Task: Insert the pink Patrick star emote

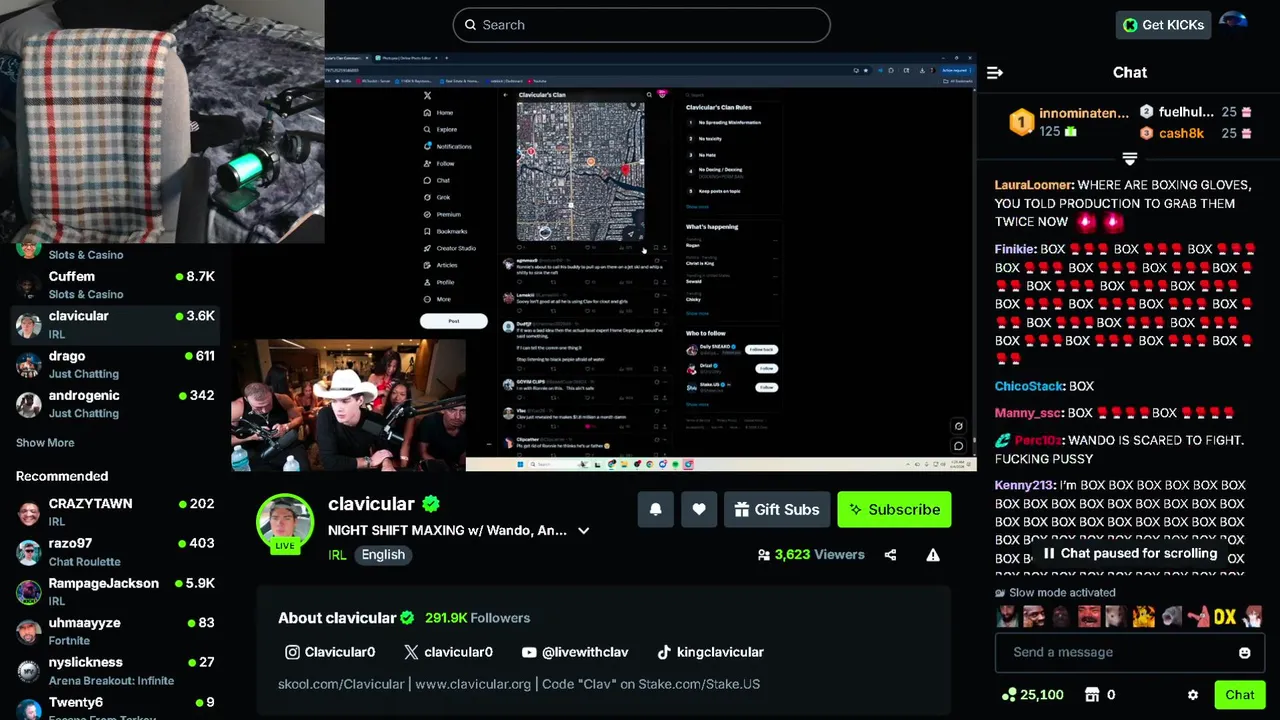Action: 1197,617
